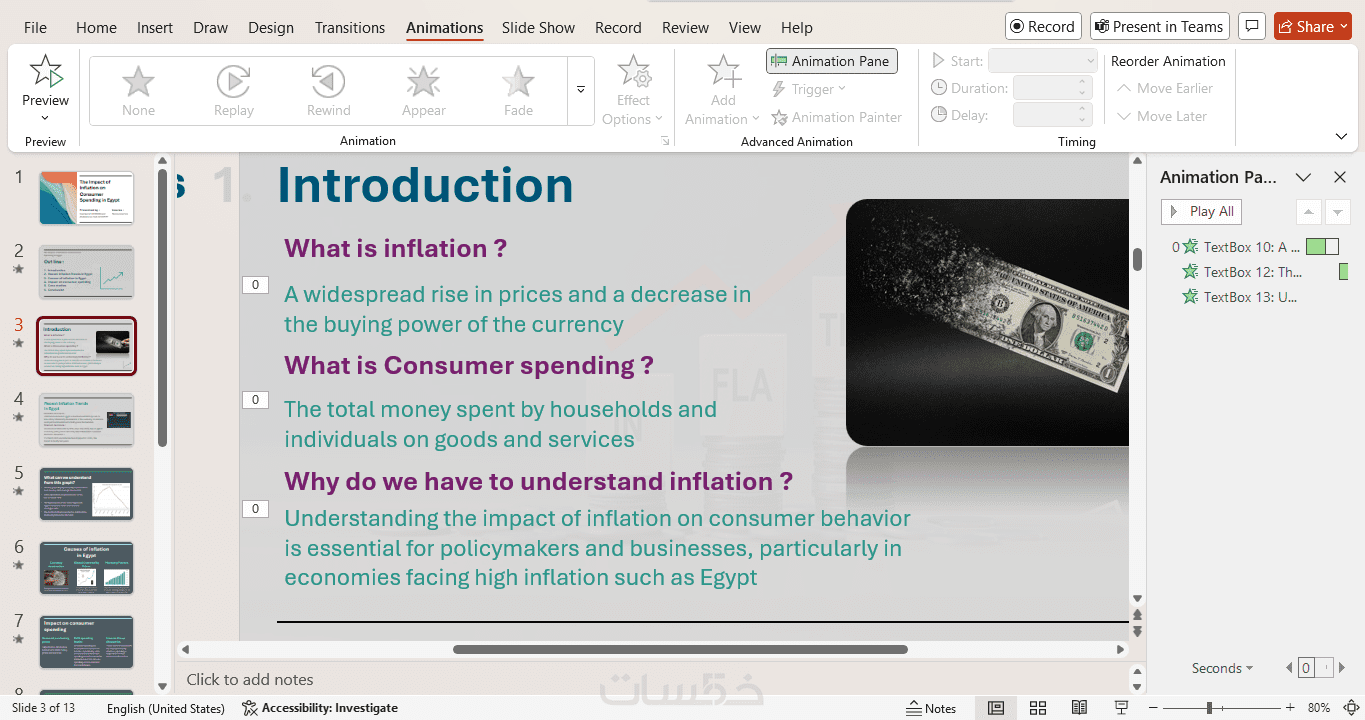Screen dimensions: 1365x720
Task: Switch to Slide Sorter view icon
Action: click(1038, 708)
